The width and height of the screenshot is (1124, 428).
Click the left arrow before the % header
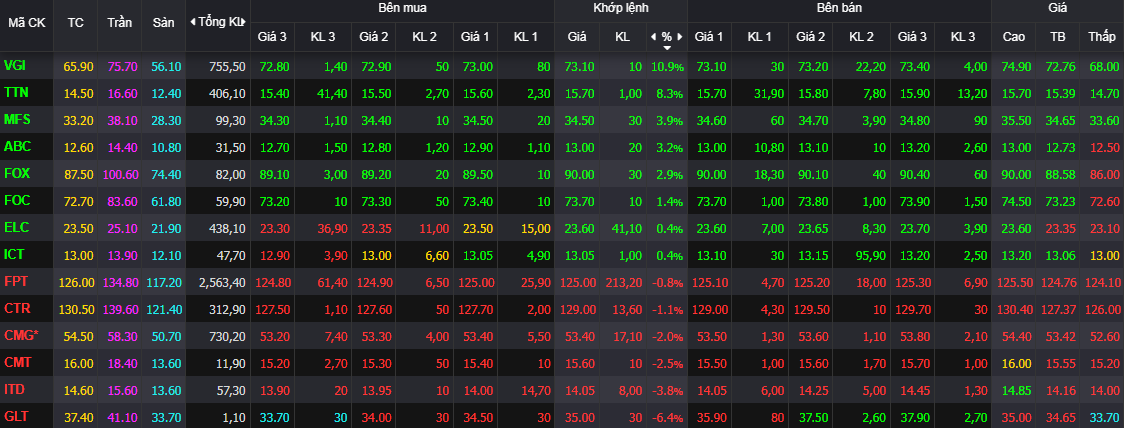652,37
